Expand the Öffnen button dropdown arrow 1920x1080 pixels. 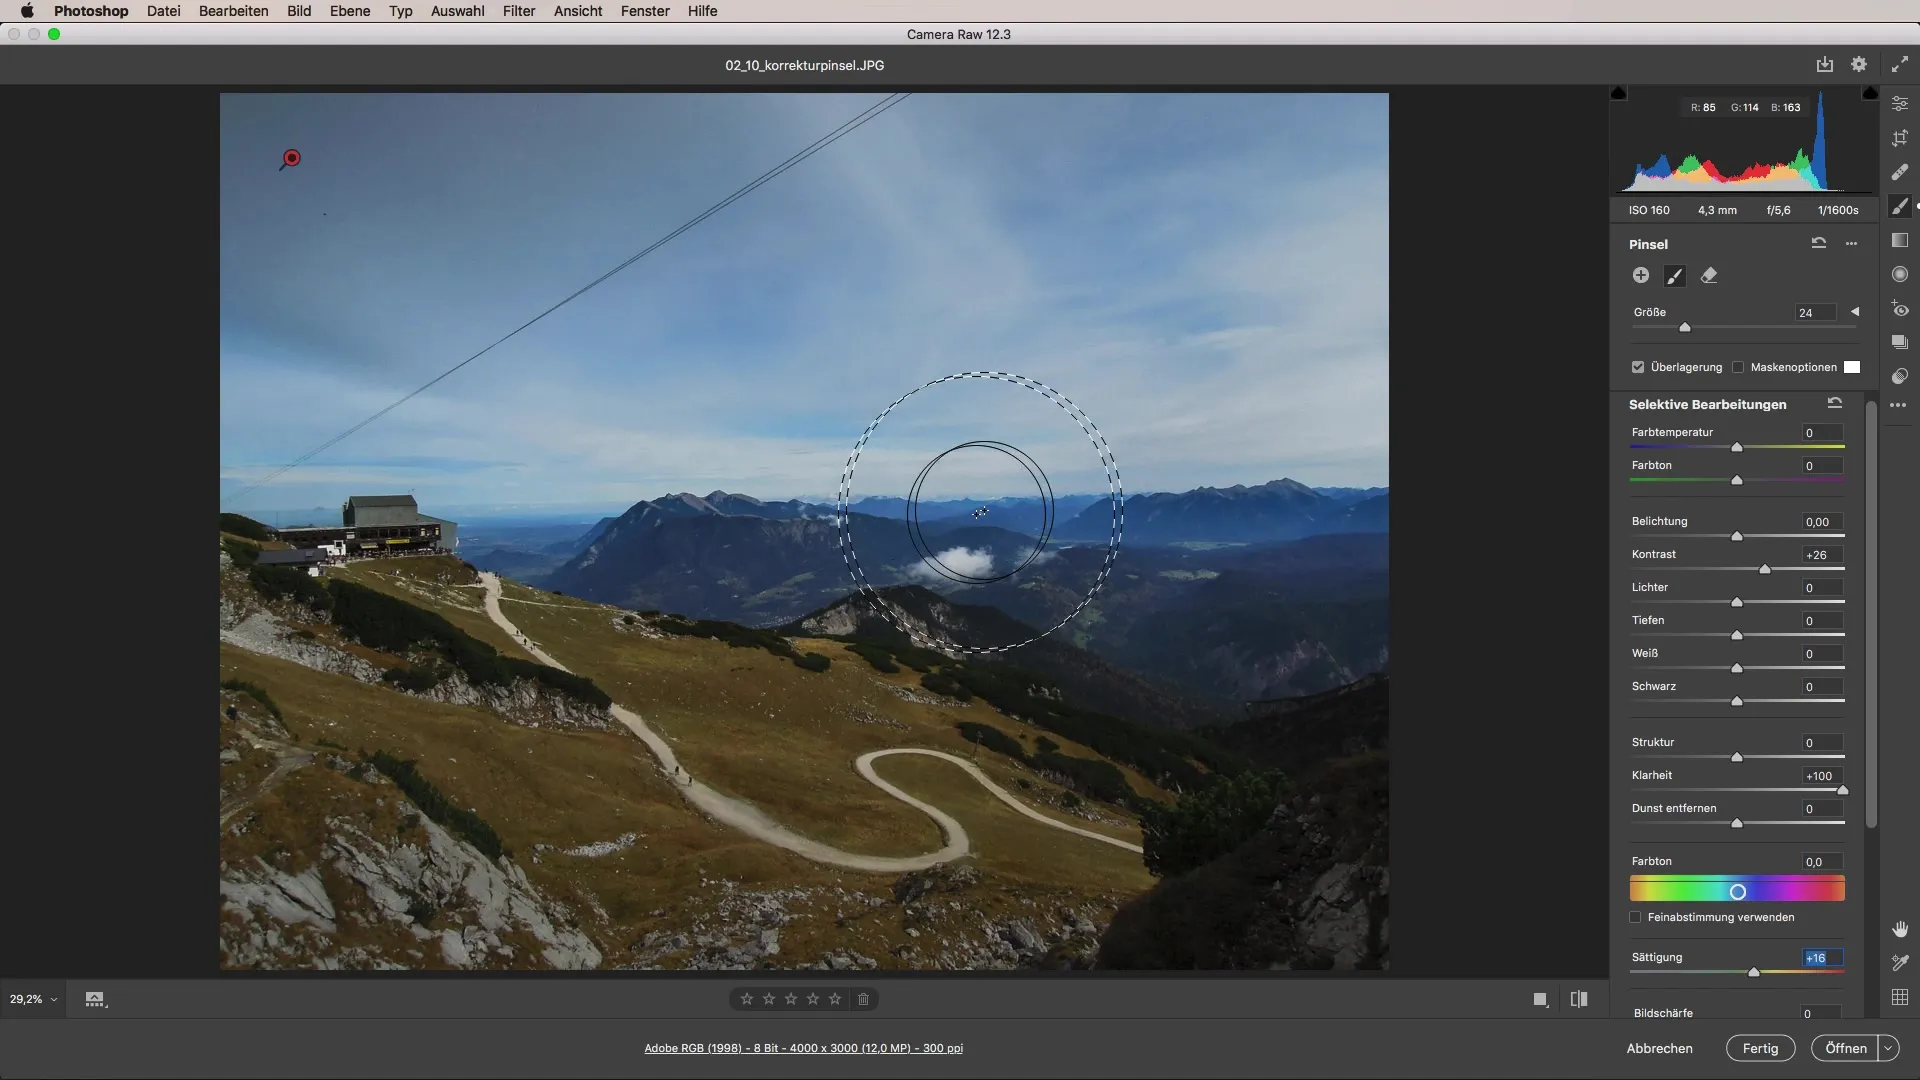(x=1888, y=1048)
